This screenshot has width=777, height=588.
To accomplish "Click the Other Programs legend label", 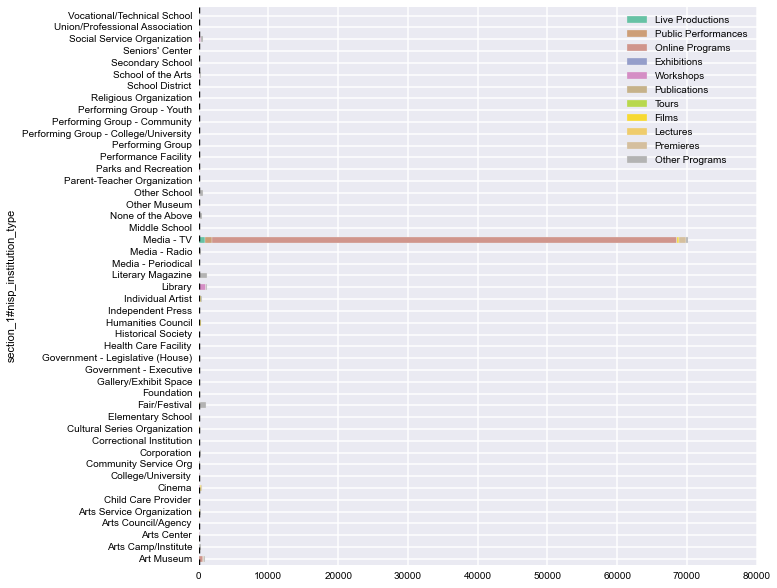I will point(690,160).
